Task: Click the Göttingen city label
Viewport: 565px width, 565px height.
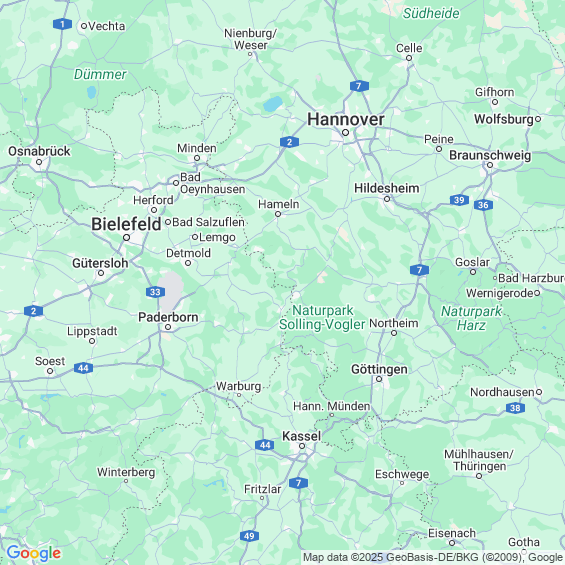Action: (379, 369)
